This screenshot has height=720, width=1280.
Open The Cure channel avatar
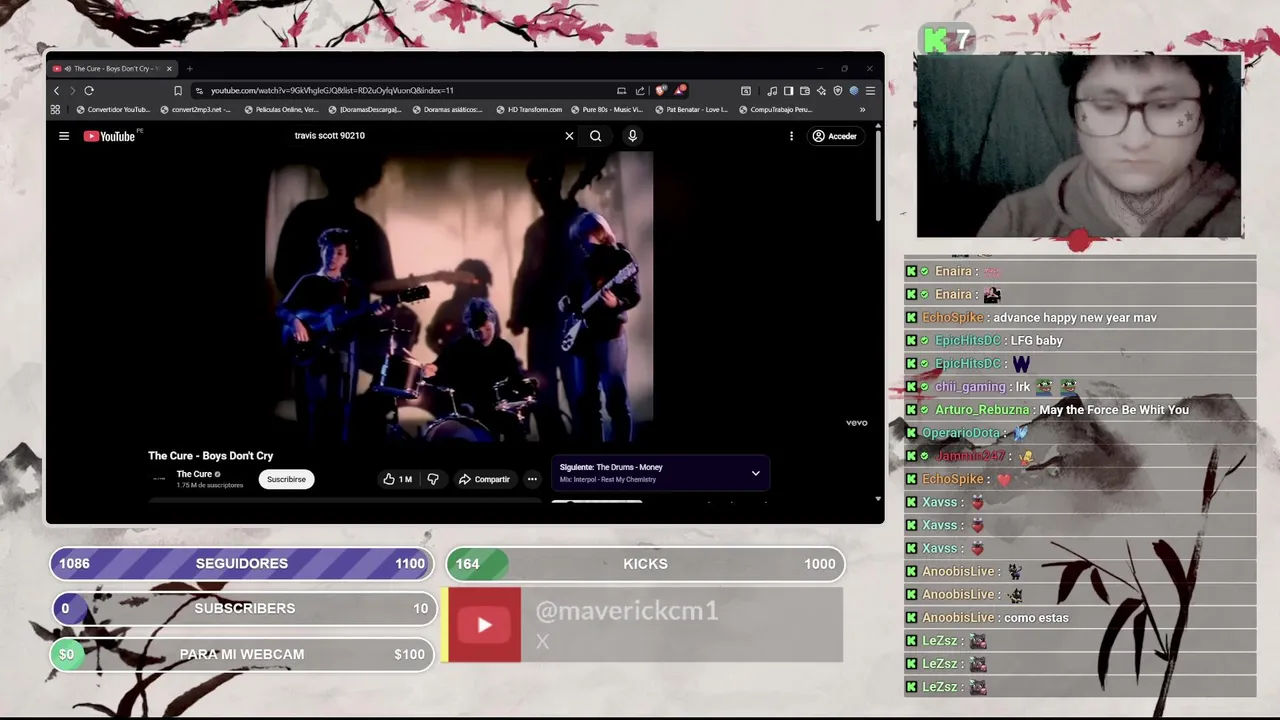pos(159,479)
